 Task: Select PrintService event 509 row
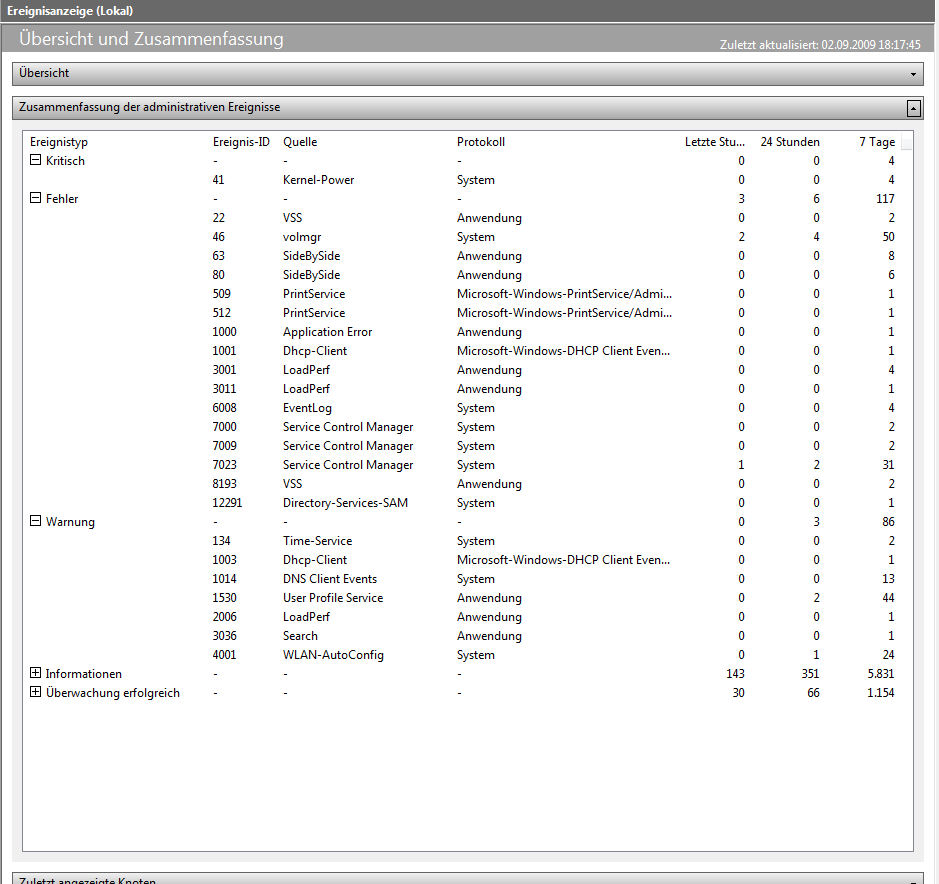[467, 293]
